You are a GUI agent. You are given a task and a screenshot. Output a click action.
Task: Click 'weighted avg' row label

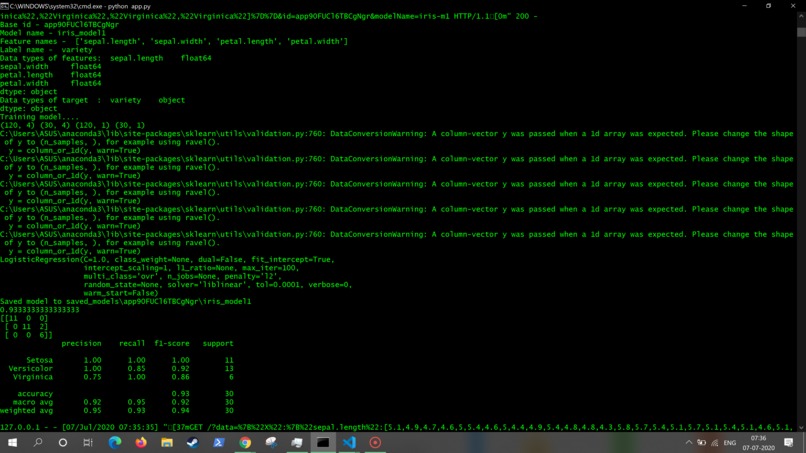[26, 410]
